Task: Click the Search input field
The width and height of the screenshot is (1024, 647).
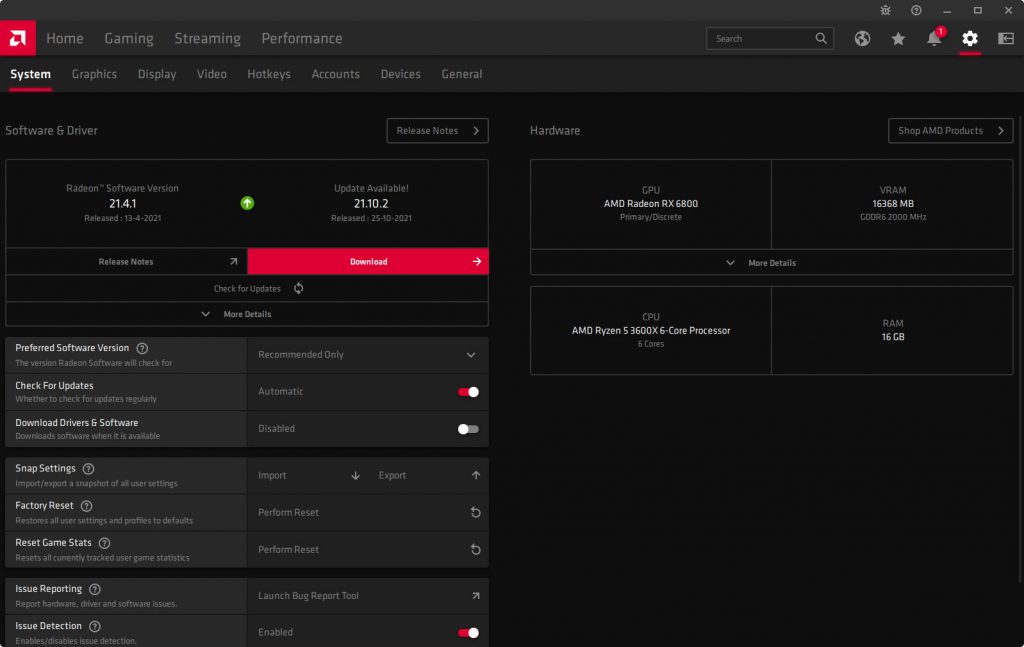Action: (760, 39)
